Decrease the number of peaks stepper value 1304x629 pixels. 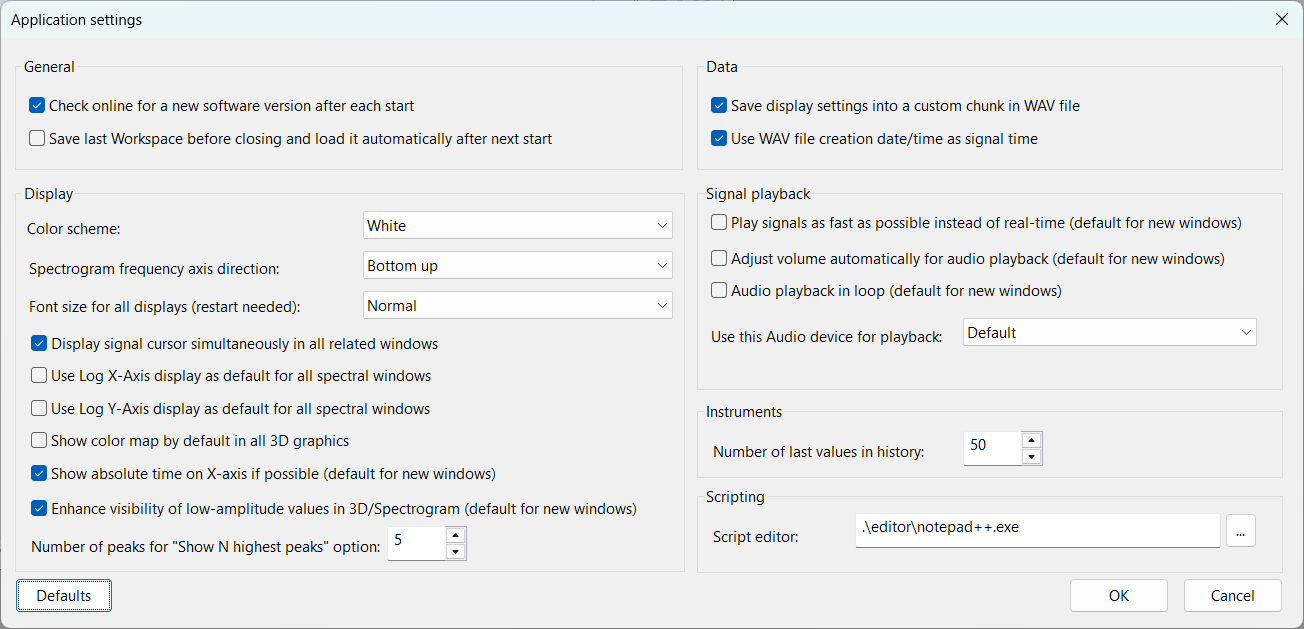(x=455, y=551)
